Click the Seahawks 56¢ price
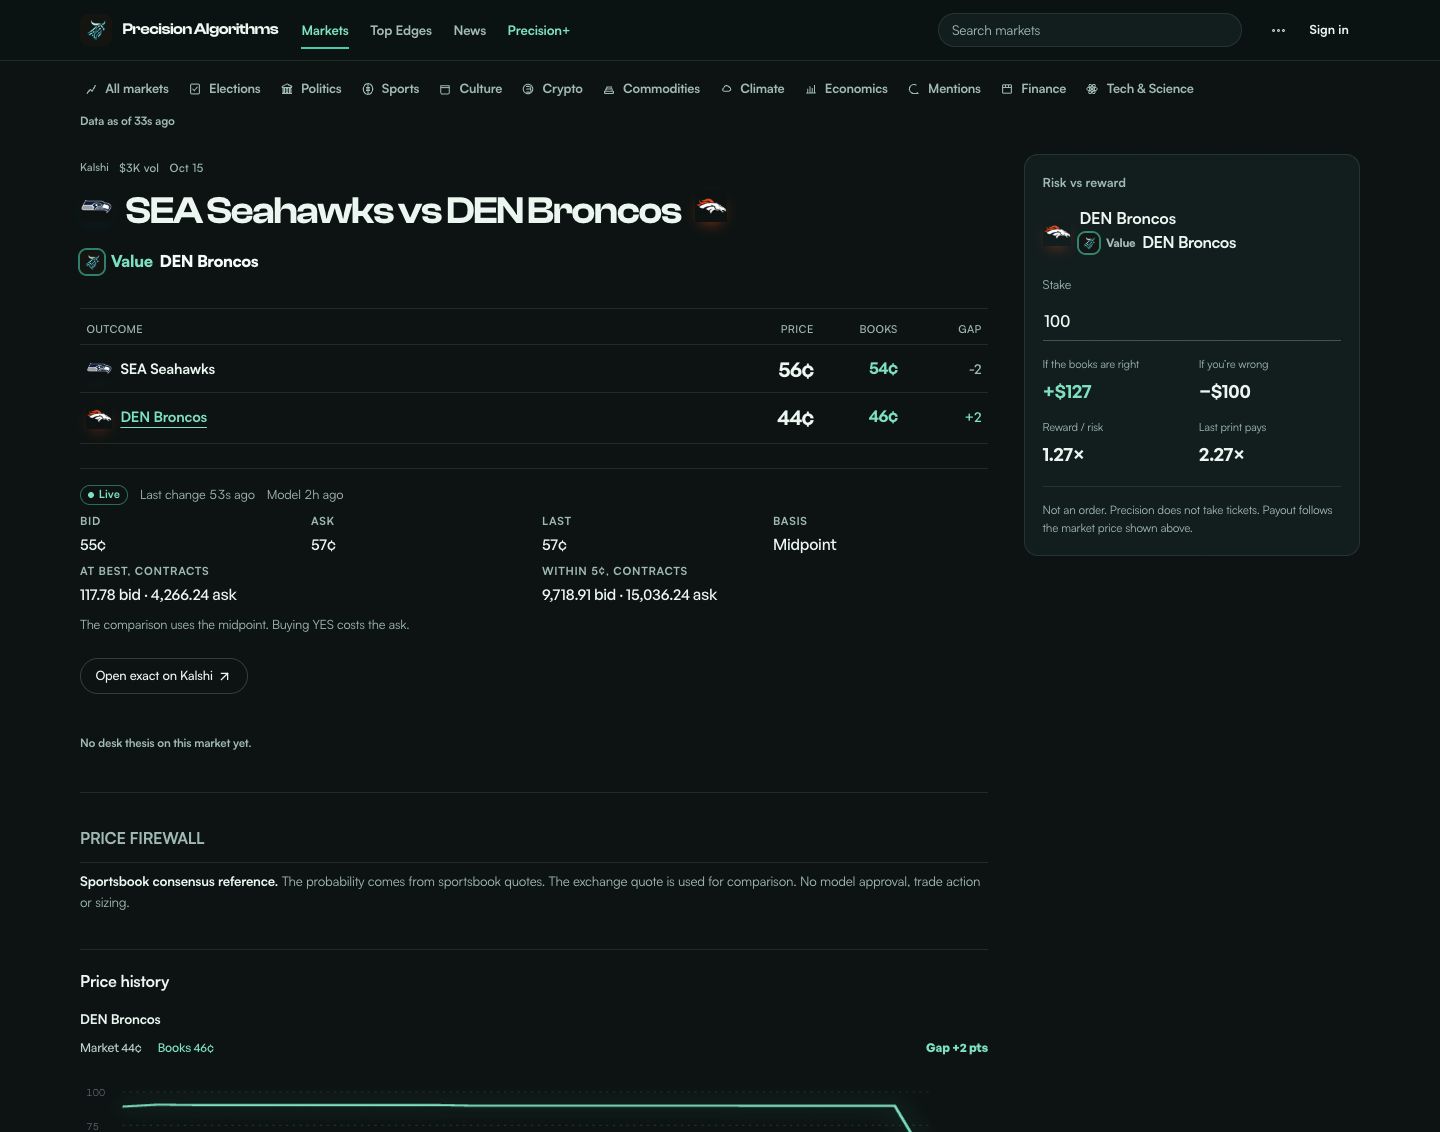Viewport: 1440px width, 1132px height. pos(796,370)
